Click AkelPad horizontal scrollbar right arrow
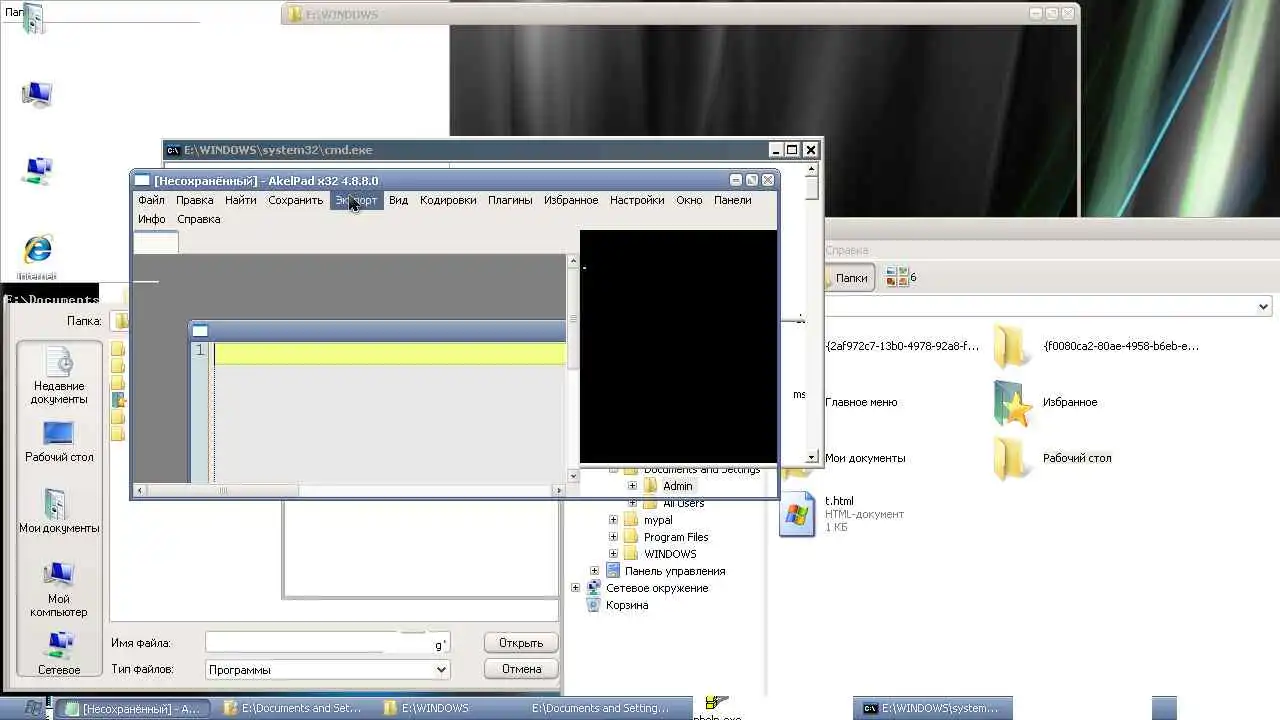 click(559, 491)
